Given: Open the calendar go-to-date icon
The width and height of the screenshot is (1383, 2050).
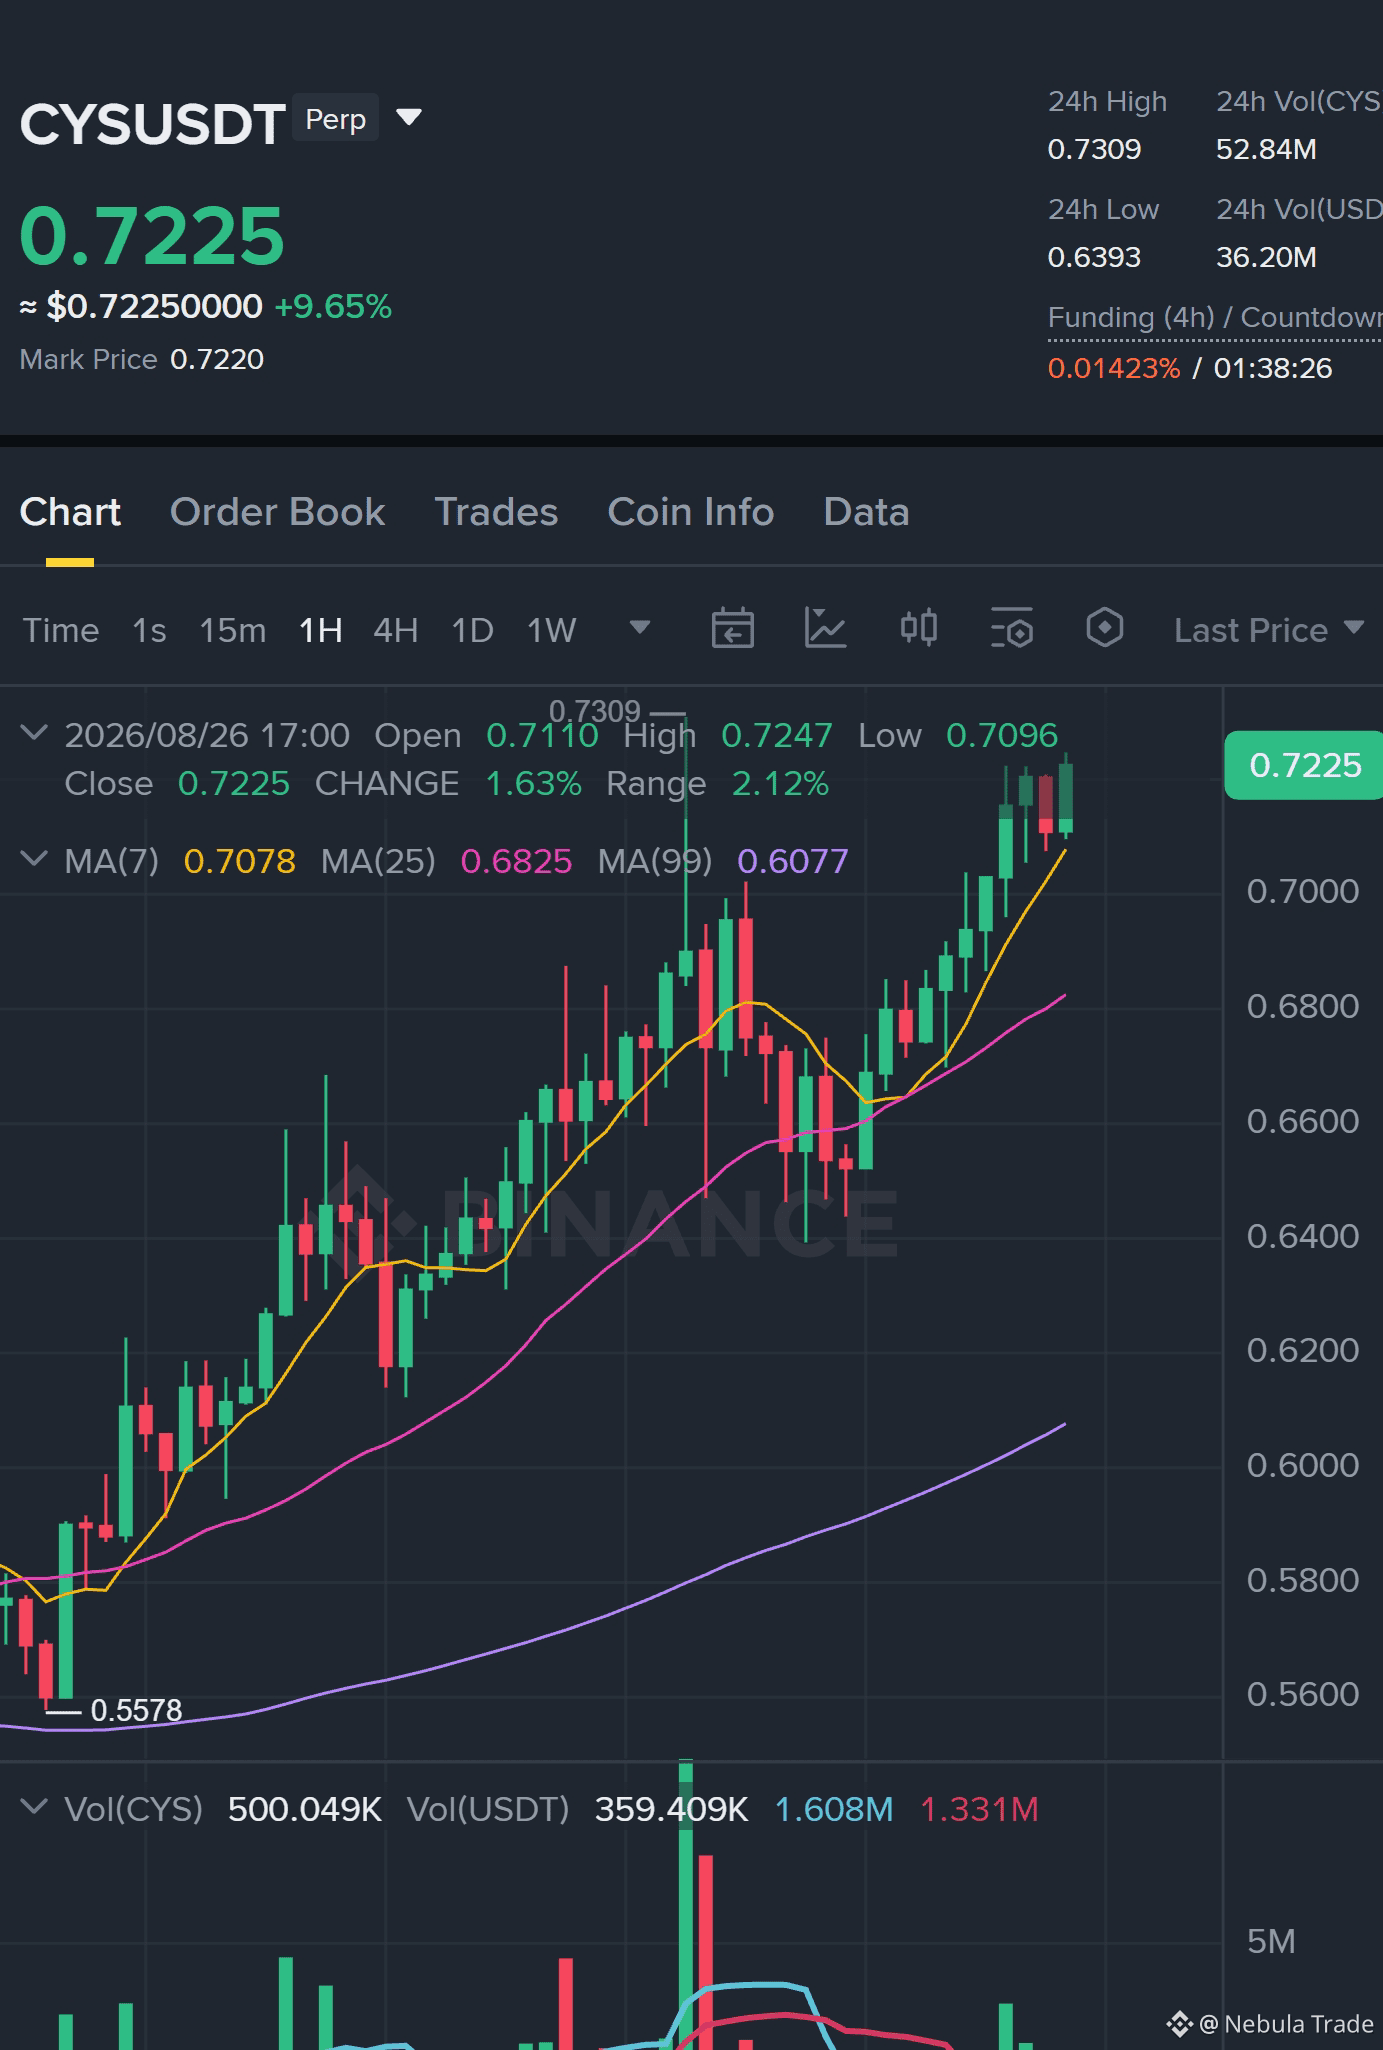Looking at the screenshot, I should click(x=732, y=628).
